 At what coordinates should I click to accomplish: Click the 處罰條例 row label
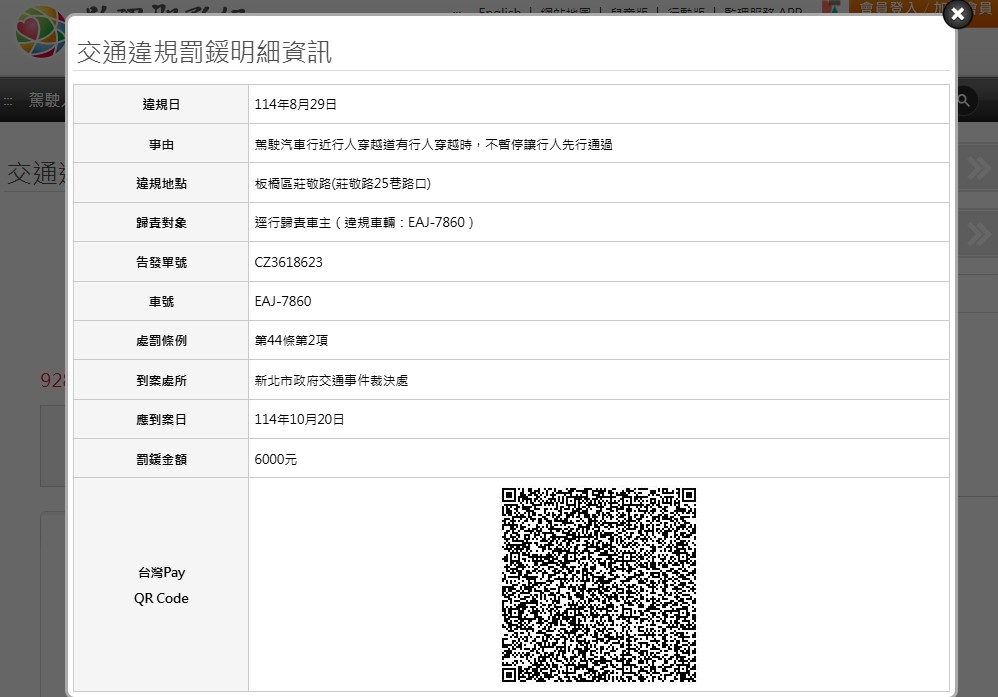tap(161, 341)
